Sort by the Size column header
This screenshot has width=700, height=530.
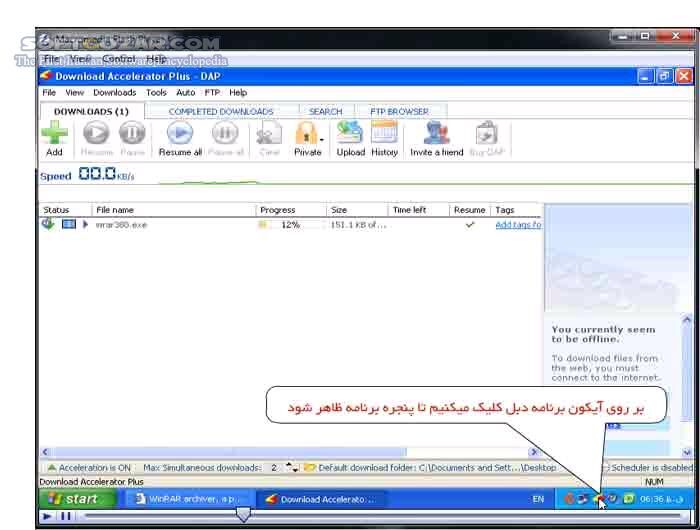pyautogui.click(x=357, y=210)
